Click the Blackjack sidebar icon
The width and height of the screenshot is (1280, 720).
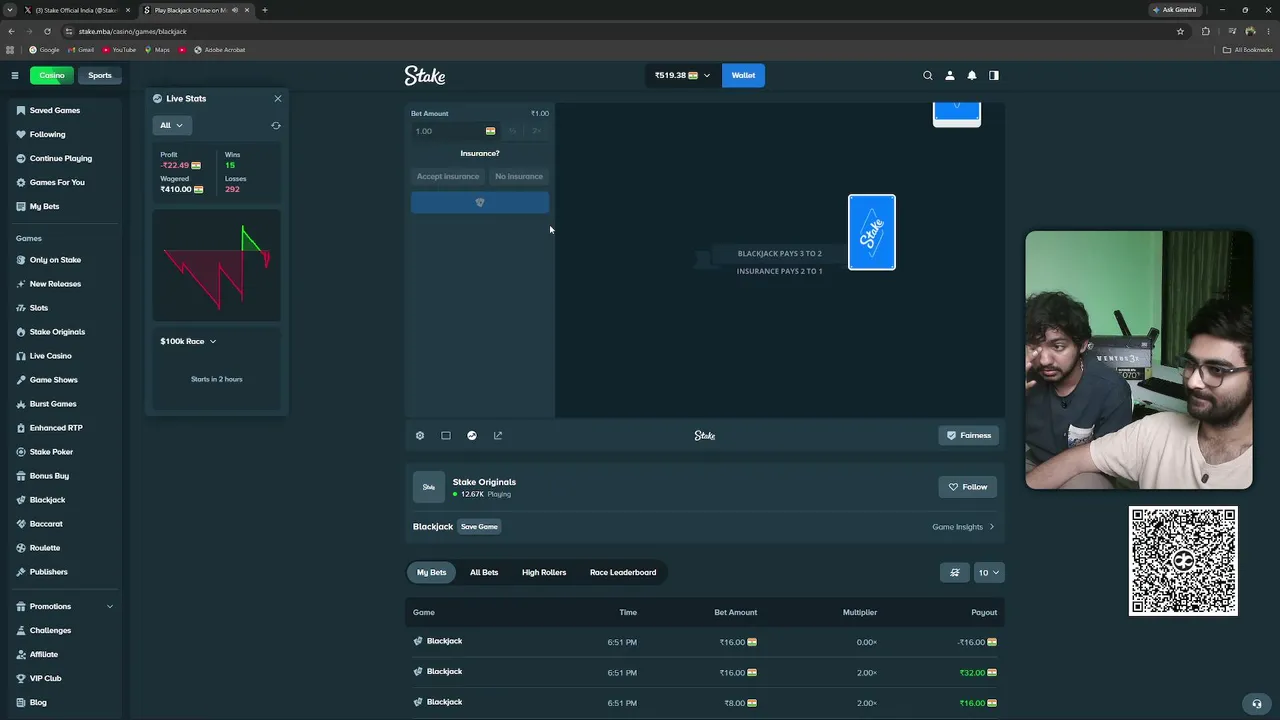tap(21, 500)
